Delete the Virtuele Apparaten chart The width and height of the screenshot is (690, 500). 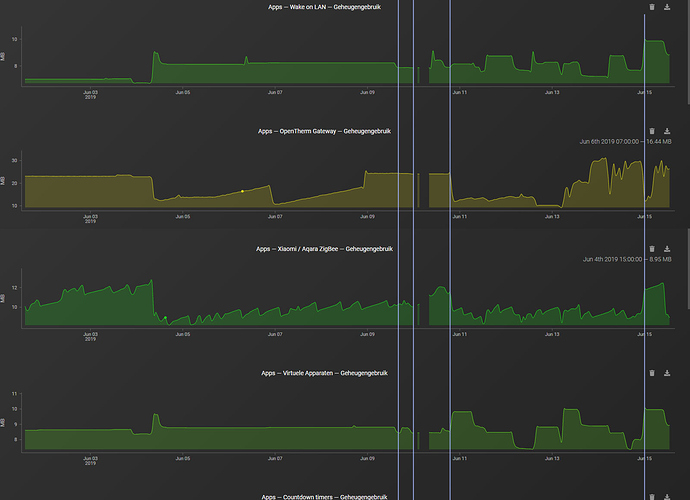(652, 373)
